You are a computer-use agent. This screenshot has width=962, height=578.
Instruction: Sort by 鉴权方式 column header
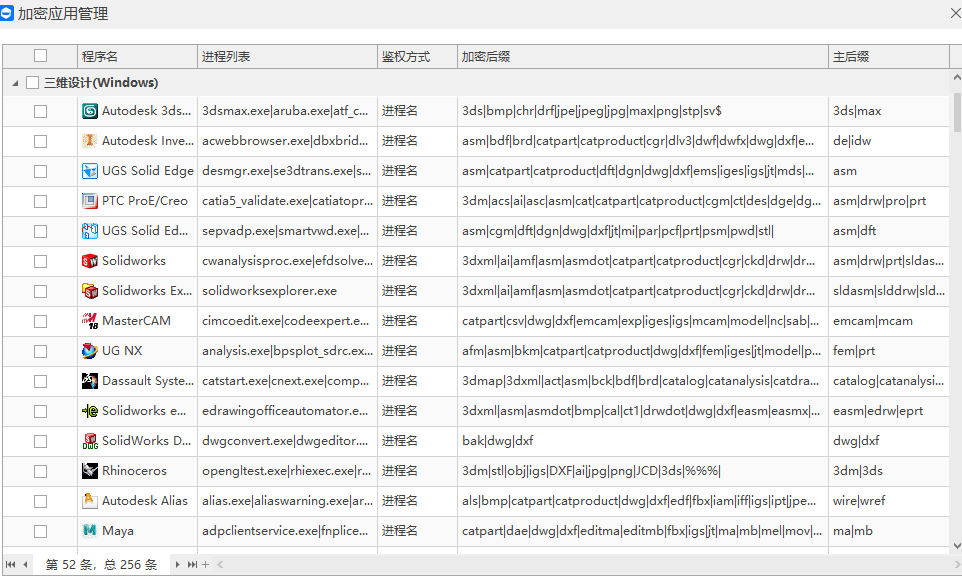coord(417,56)
